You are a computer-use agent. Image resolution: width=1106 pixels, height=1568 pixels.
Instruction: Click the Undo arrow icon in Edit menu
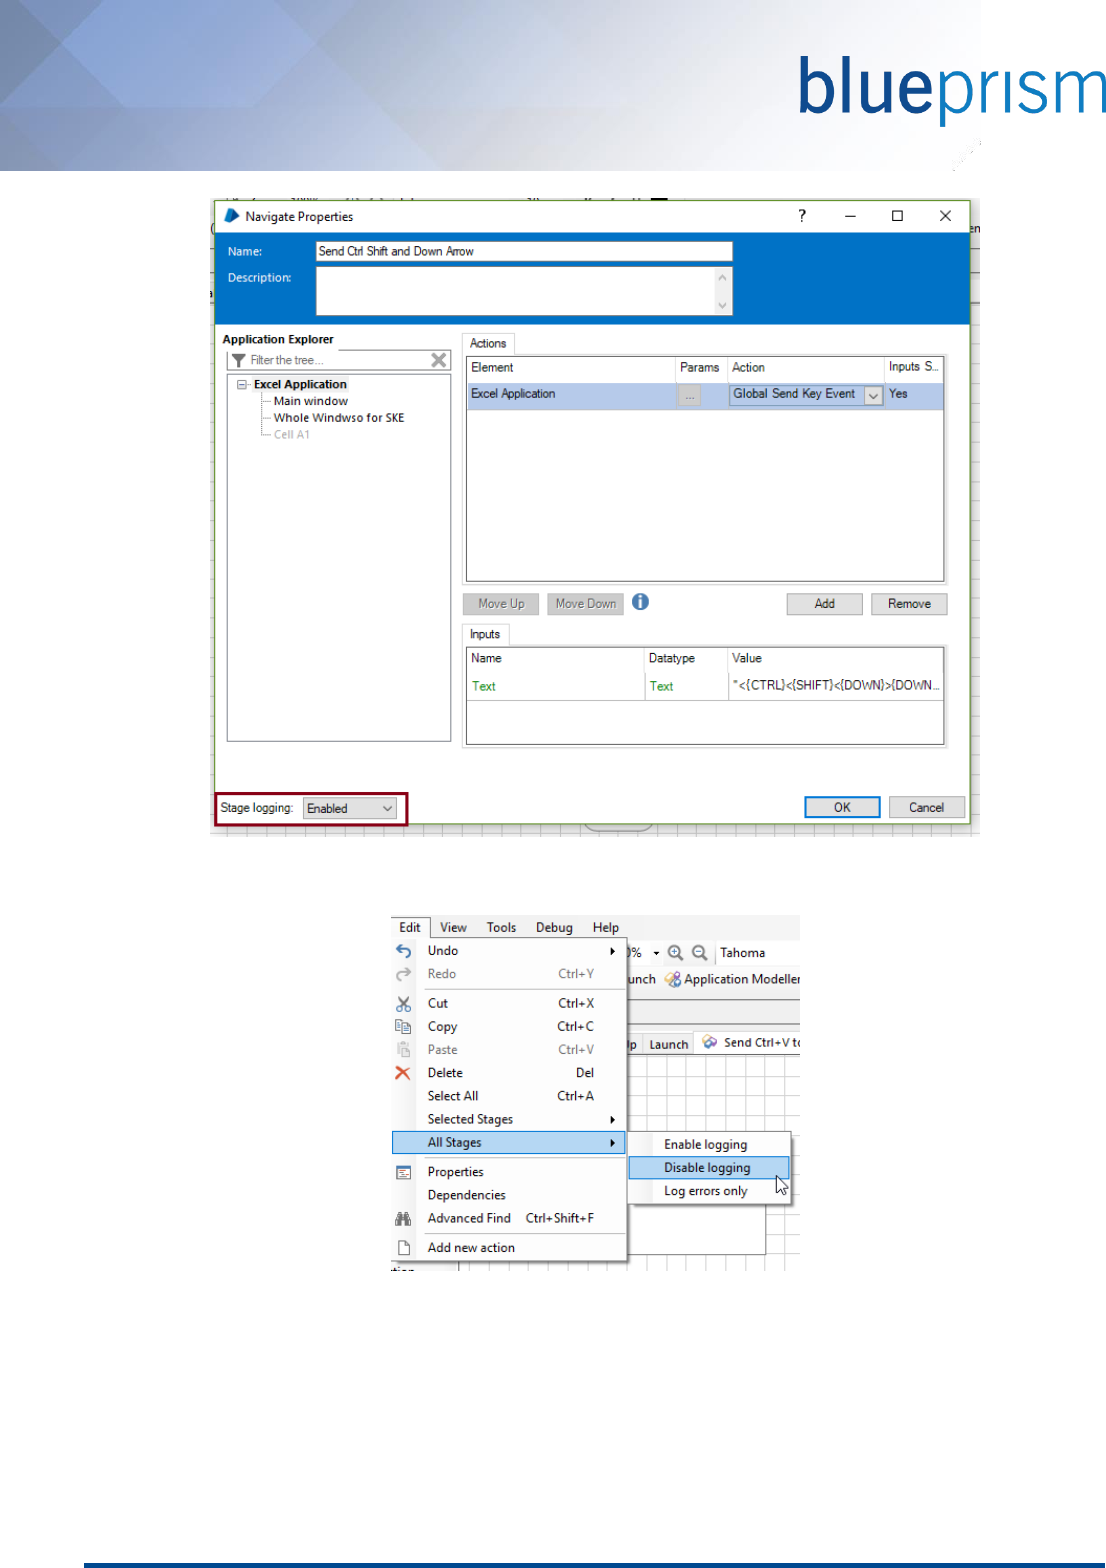tap(404, 951)
